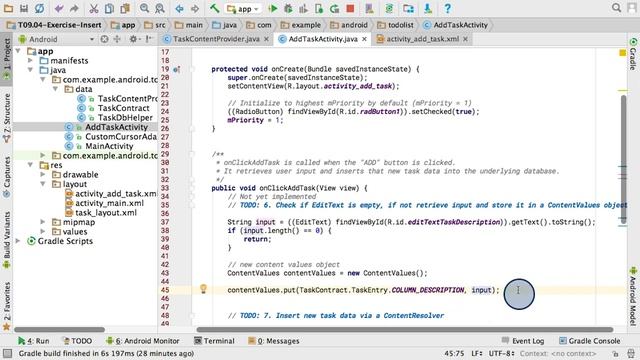The height and width of the screenshot is (360, 640).
Task: Toggle the 2: Favorites side panel
Action: pyautogui.click(x=7, y=305)
